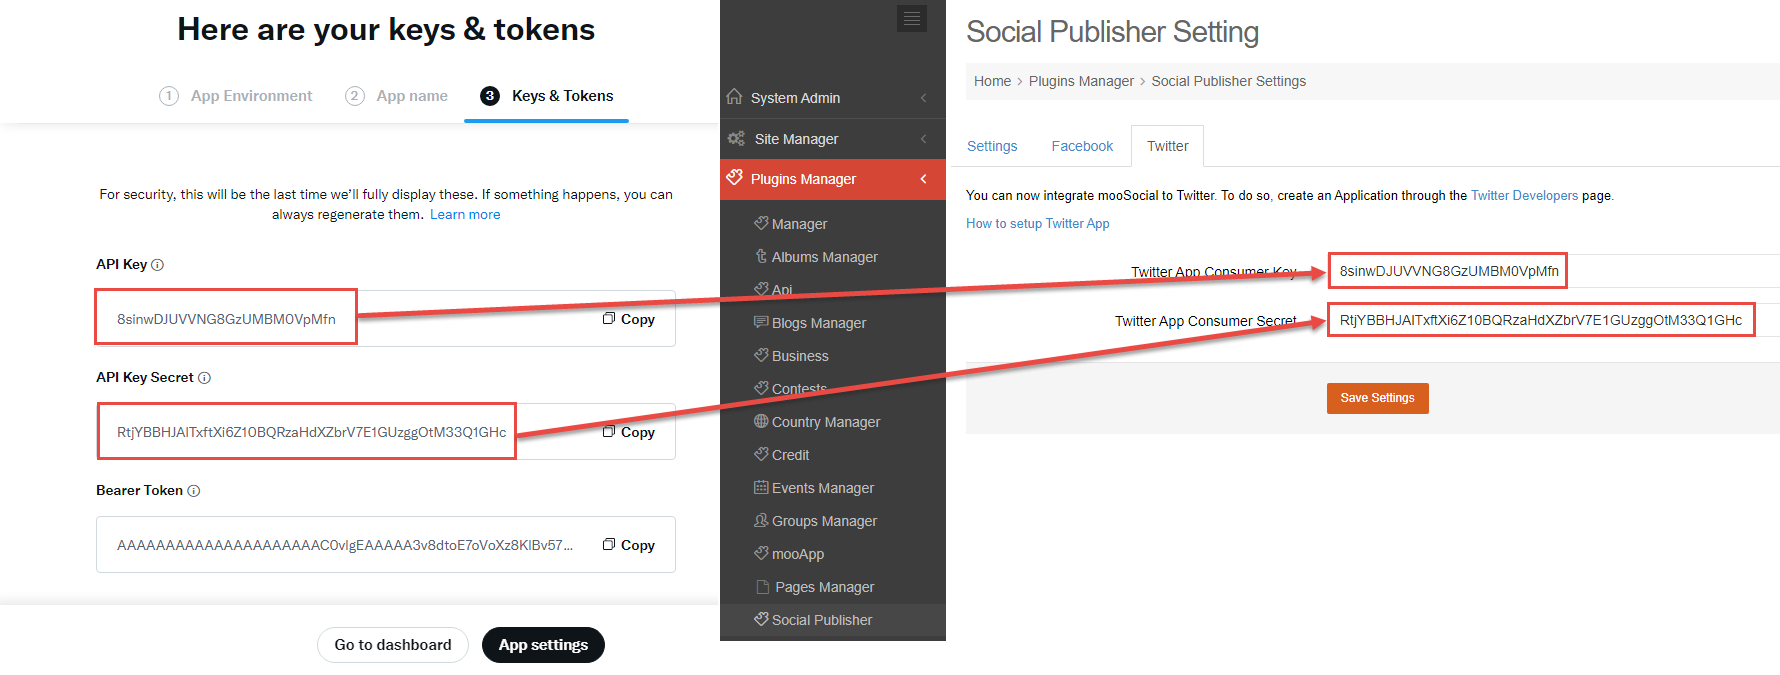Click the Bearer Token value text

345,545
